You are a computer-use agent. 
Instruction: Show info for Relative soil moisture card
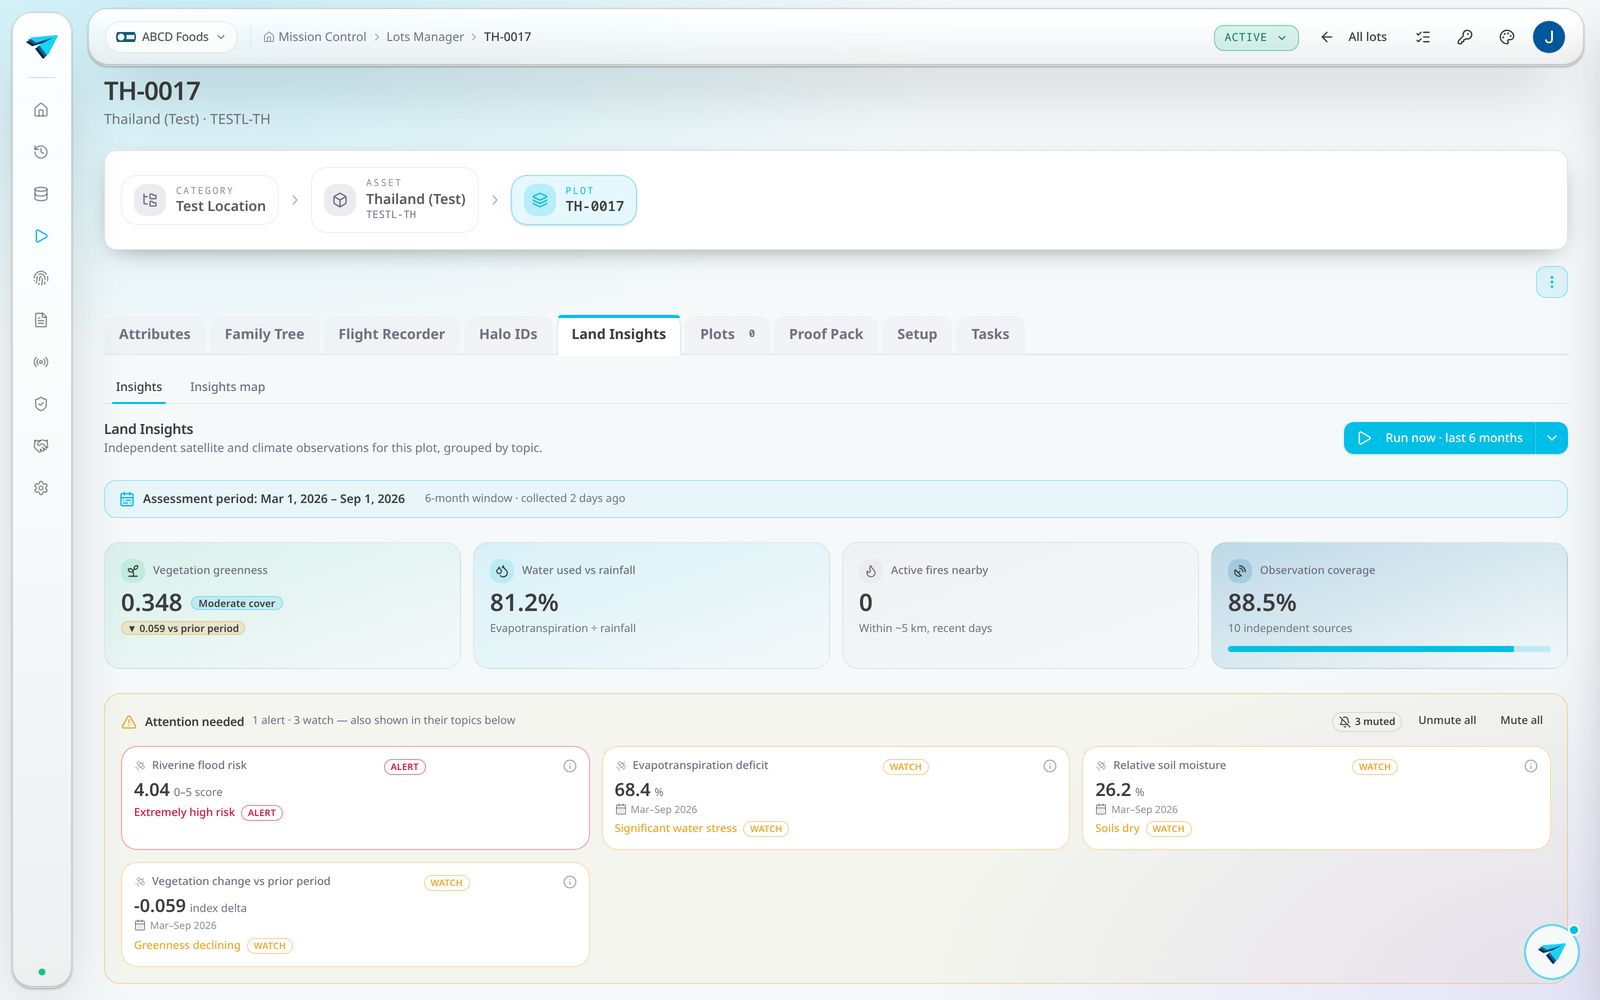[1531, 766]
